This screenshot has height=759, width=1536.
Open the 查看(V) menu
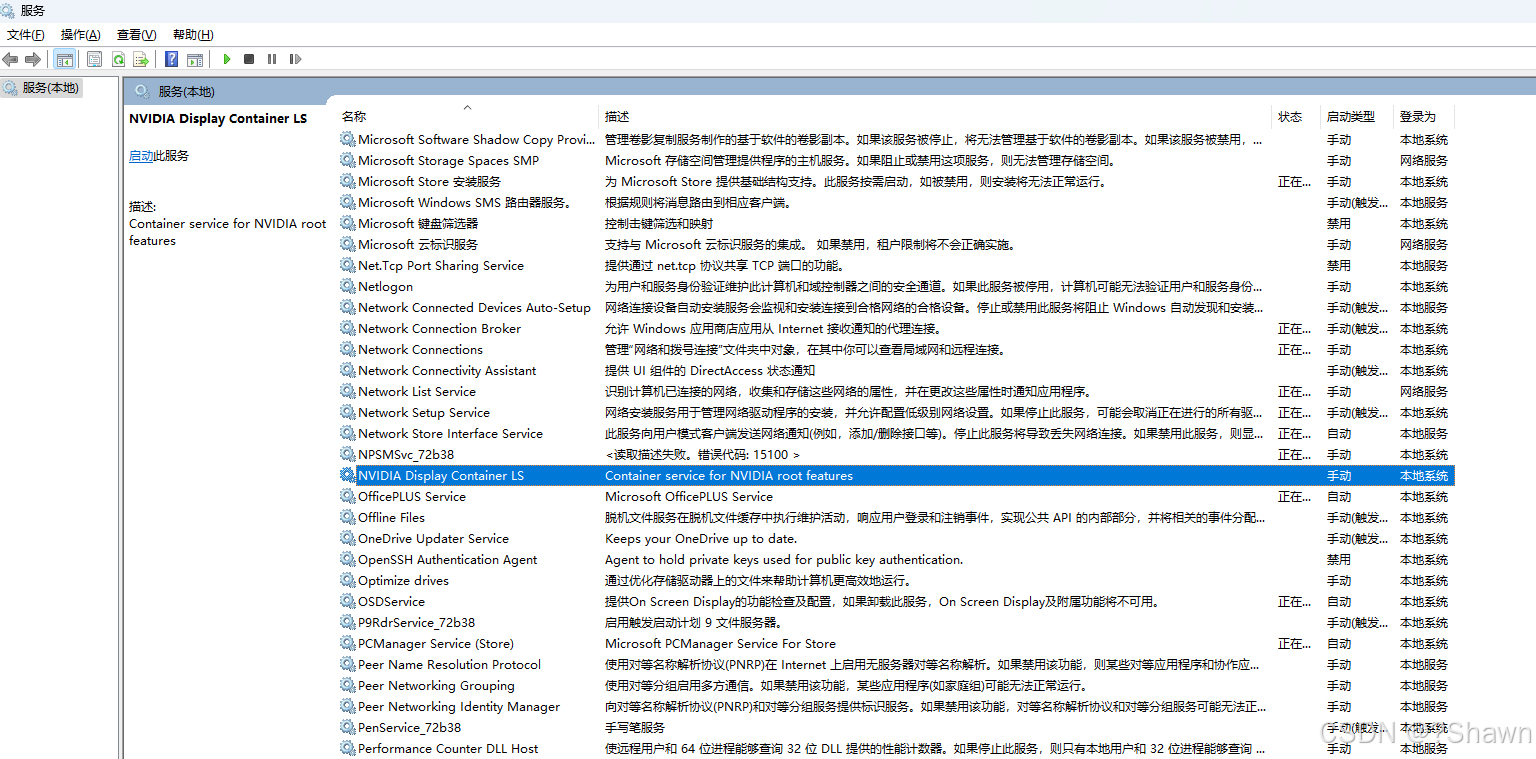tap(136, 34)
